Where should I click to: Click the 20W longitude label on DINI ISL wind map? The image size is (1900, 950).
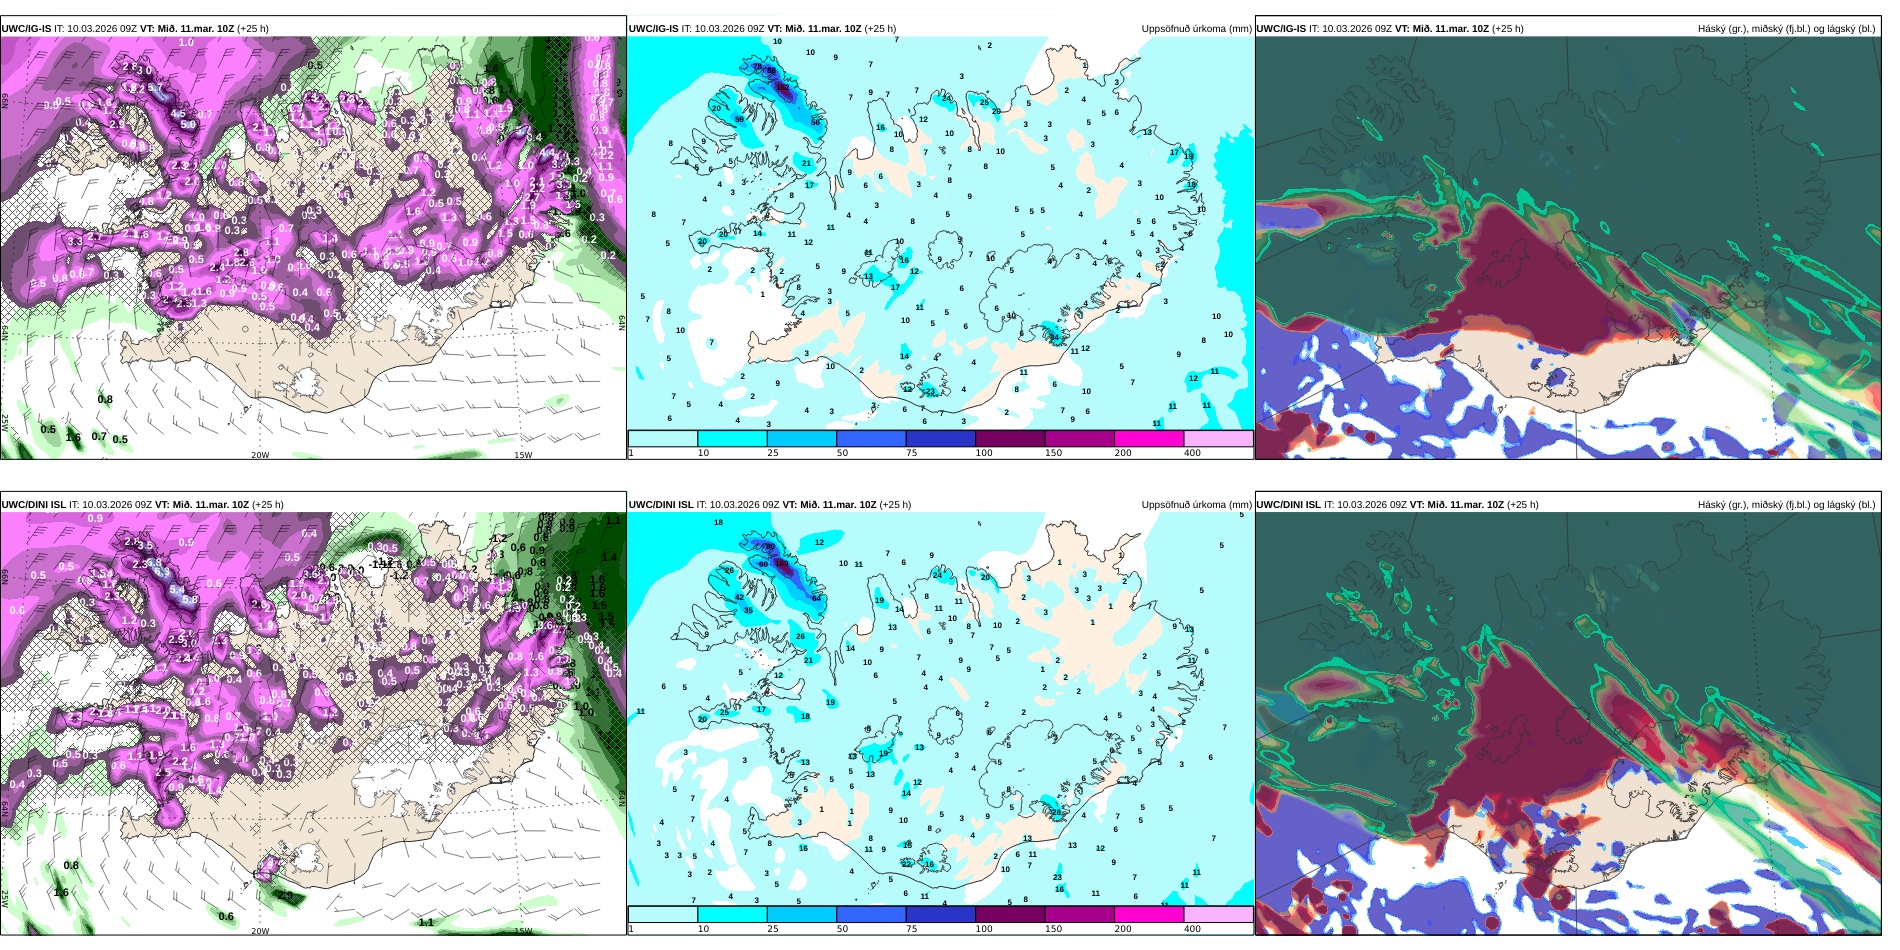(x=260, y=931)
